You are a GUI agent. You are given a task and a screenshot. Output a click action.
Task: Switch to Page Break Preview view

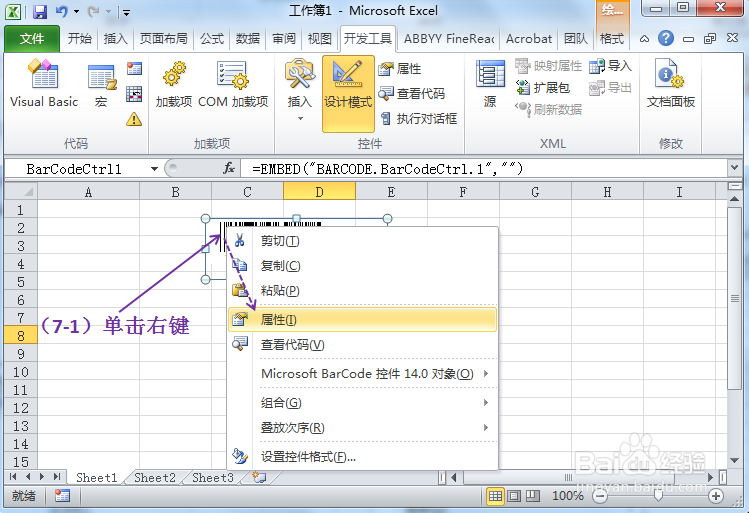(533, 496)
